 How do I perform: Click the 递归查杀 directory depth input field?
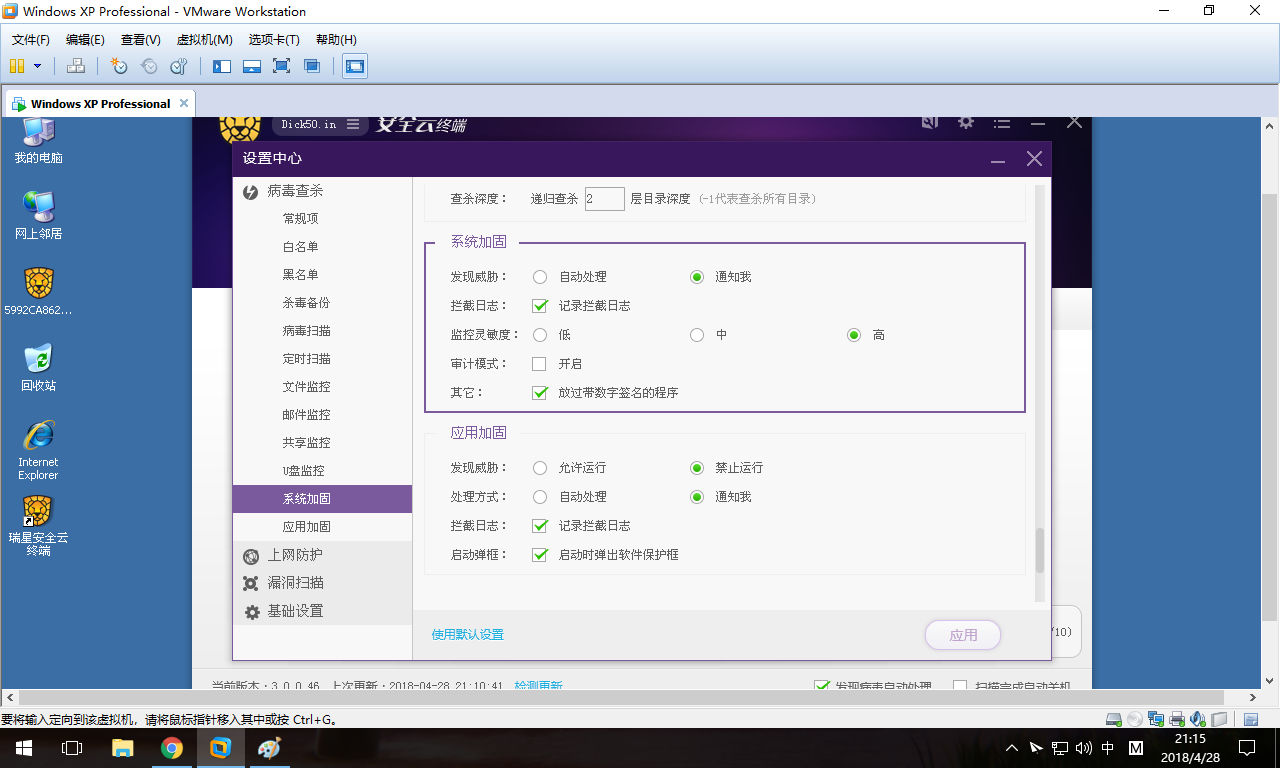point(605,199)
